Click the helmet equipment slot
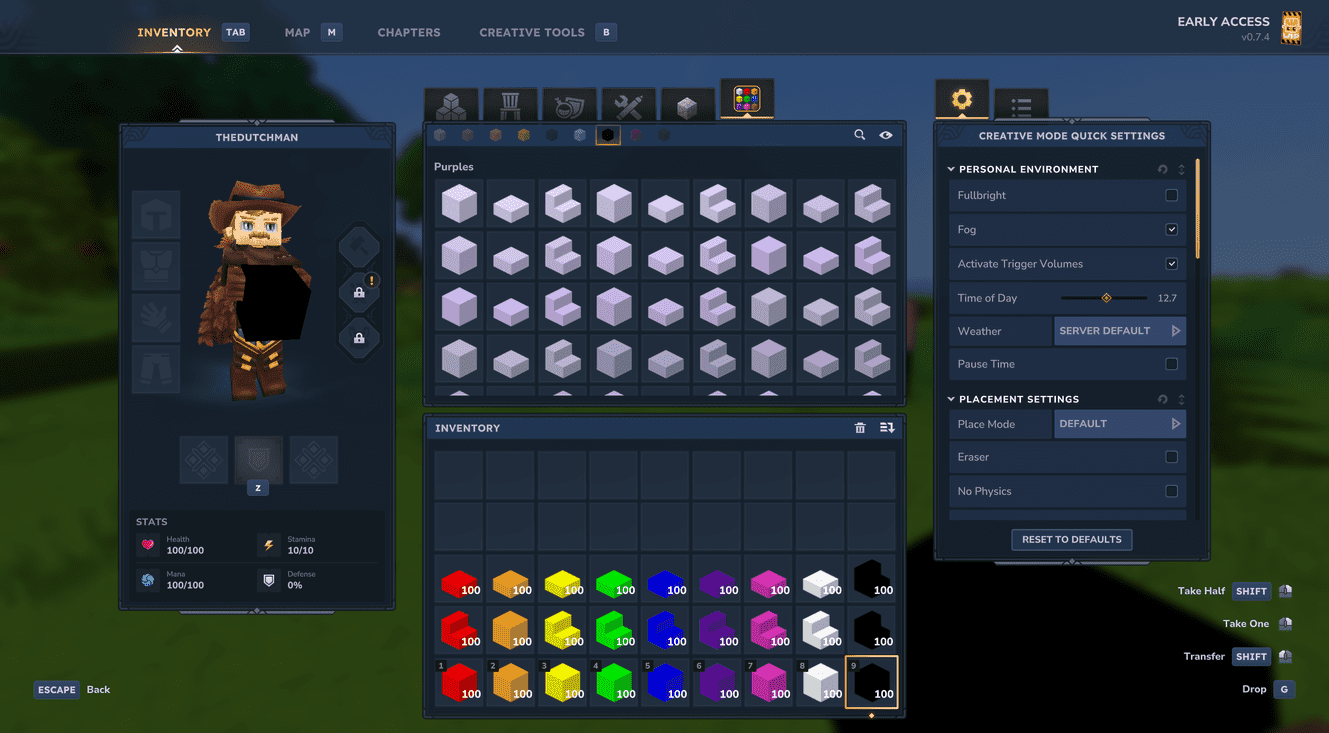The image size is (1329, 733). coord(156,214)
